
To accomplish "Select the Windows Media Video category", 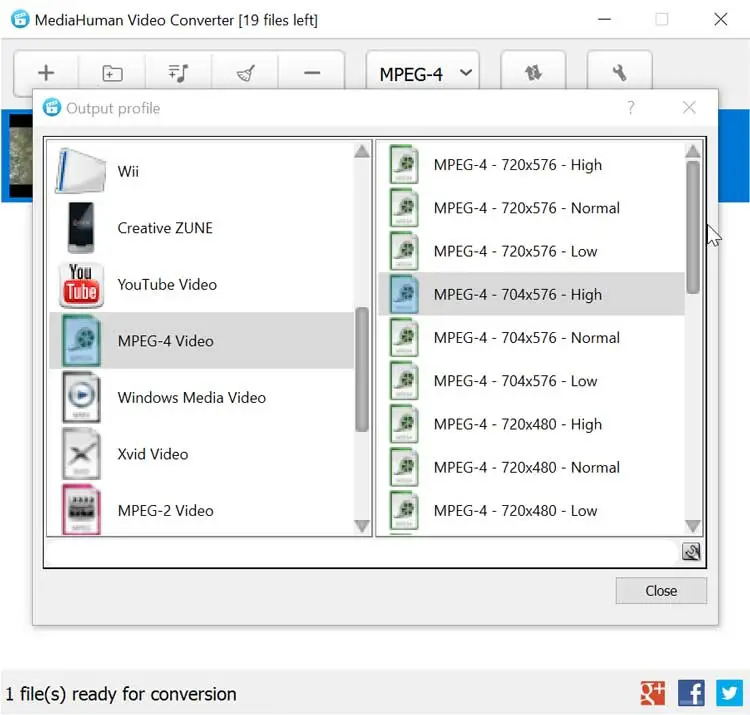I will tap(201, 397).
